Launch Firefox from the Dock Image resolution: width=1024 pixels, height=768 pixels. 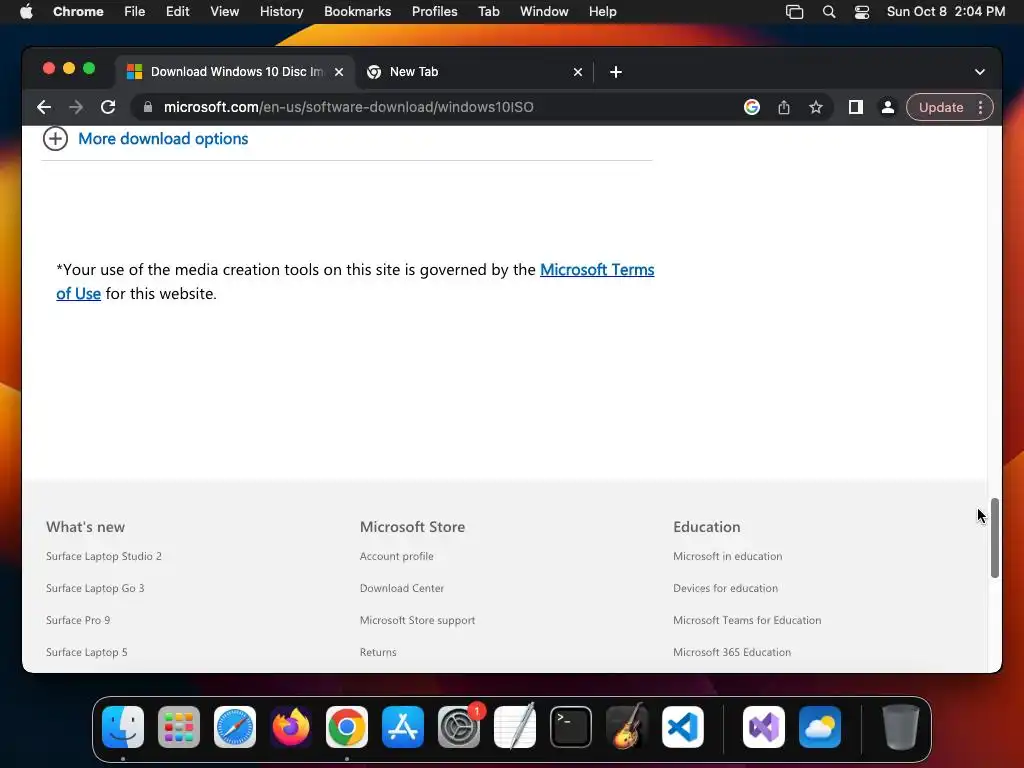pyautogui.click(x=291, y=727)
